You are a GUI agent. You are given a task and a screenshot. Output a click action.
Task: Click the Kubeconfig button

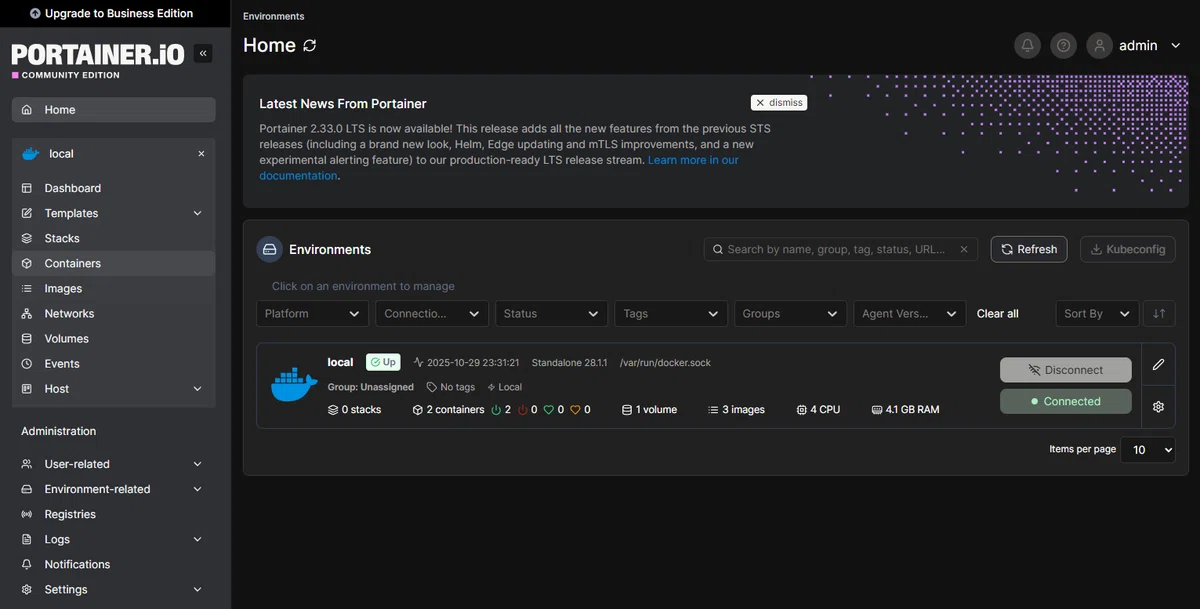(x=1127, y=249)
